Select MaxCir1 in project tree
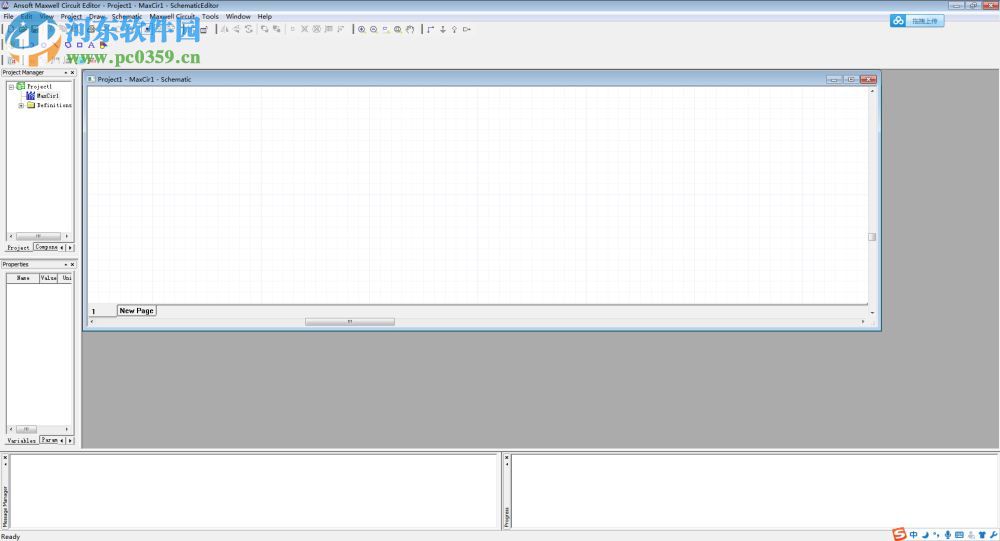The image size is (1000, 541). pos(48,96)
